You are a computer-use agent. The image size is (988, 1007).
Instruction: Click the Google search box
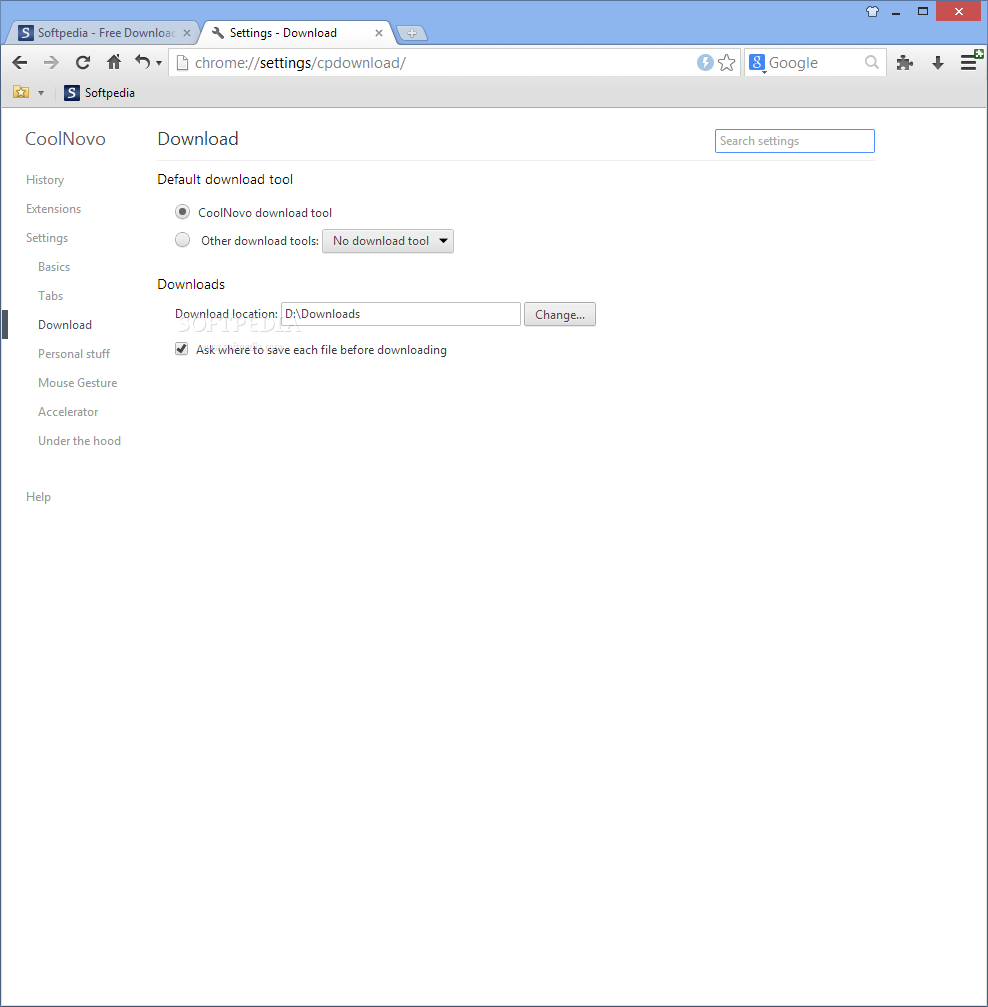(815, 62)
